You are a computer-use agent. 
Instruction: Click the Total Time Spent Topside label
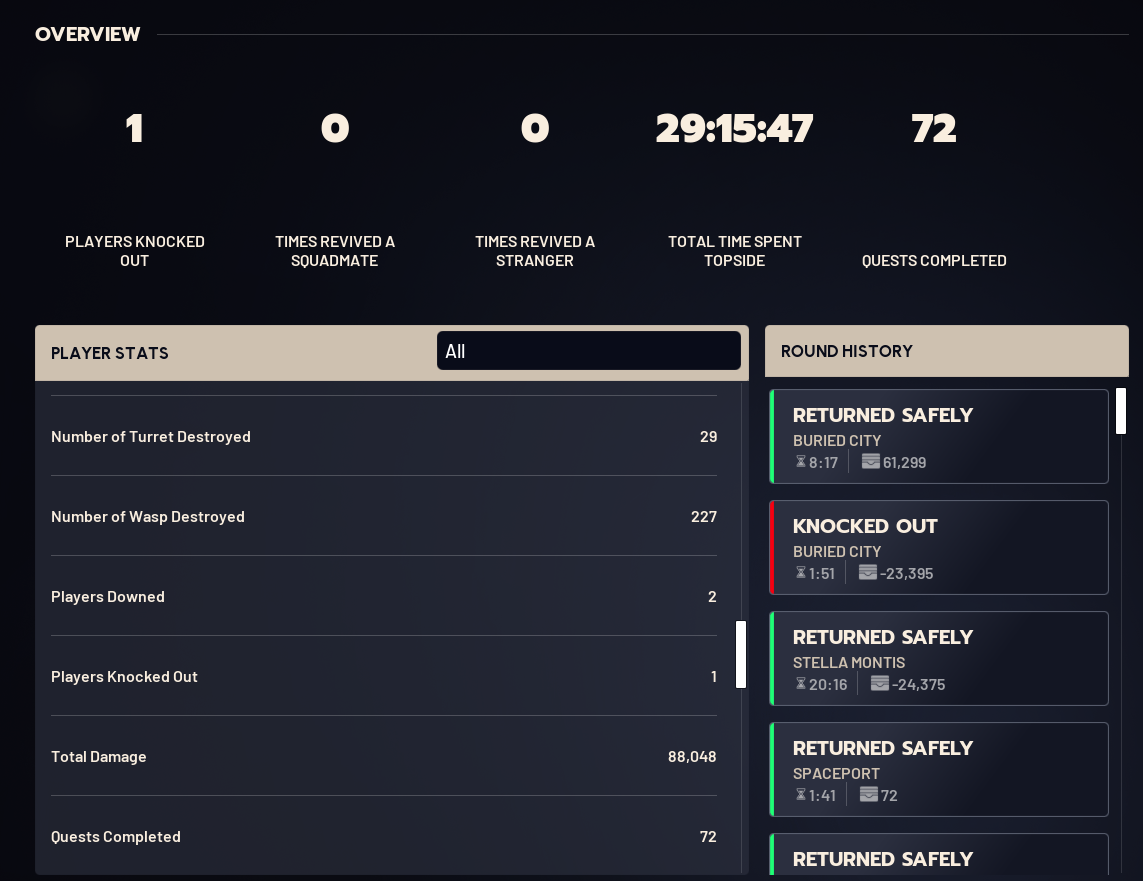[x=735, y=251]
